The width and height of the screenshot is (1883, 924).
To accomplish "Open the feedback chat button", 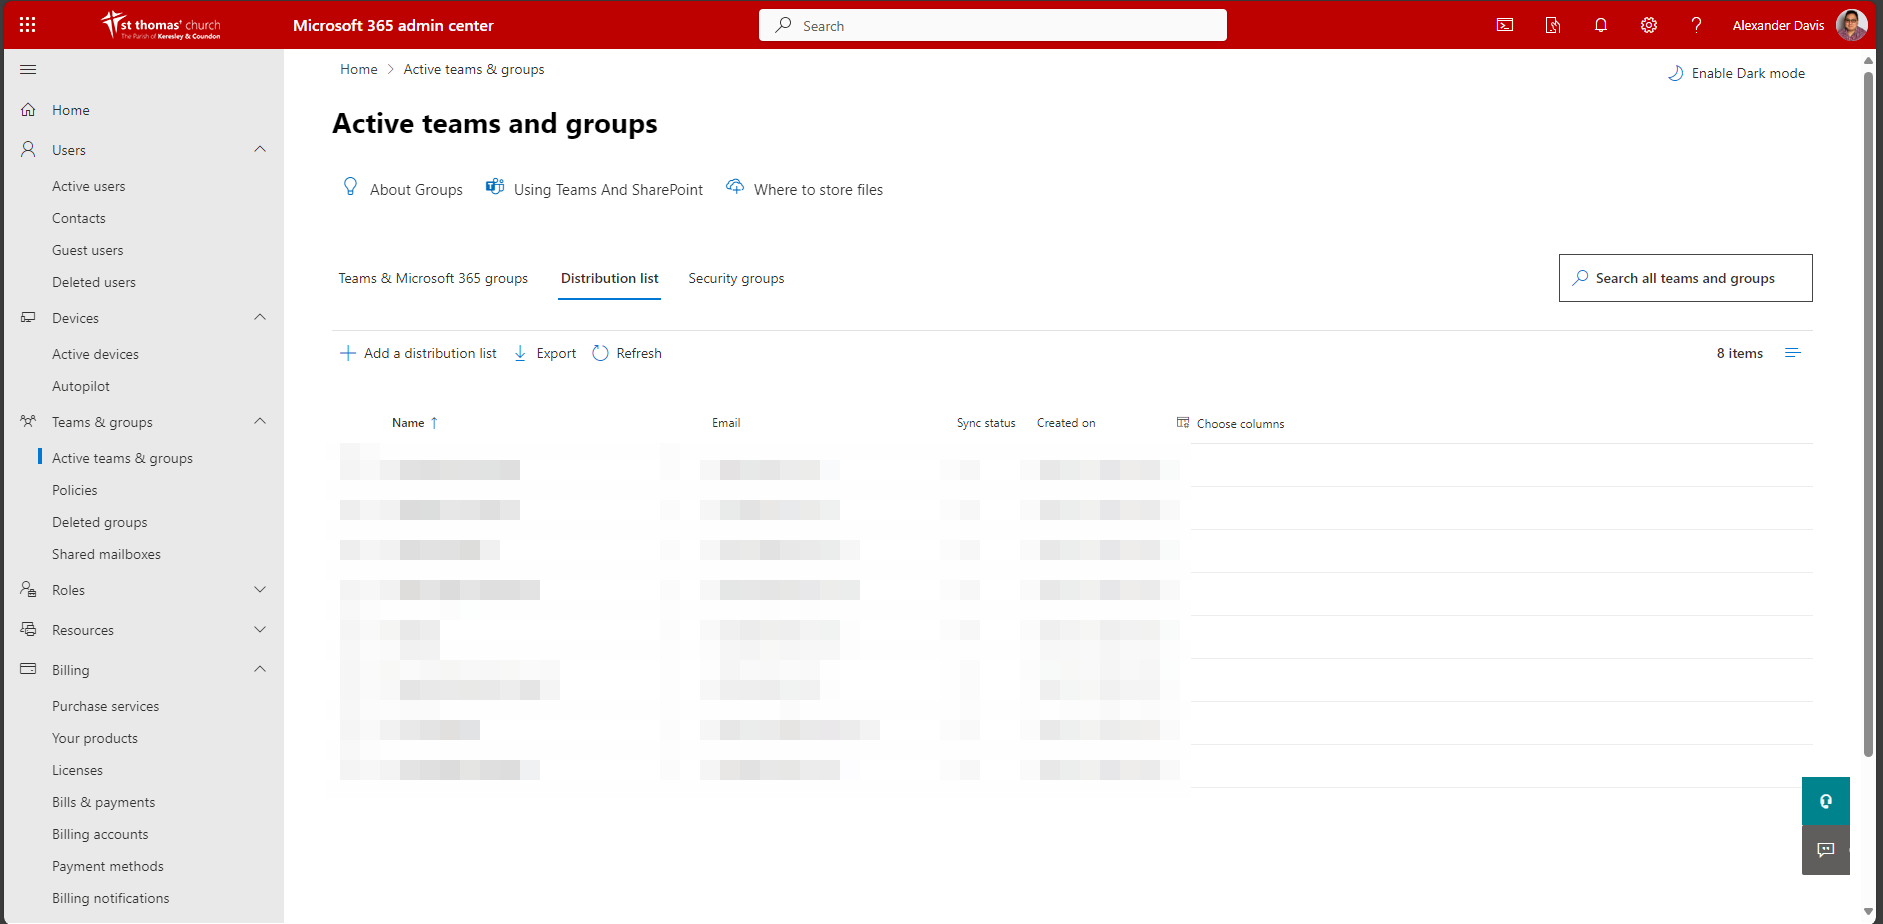I will pos(1826,850).
